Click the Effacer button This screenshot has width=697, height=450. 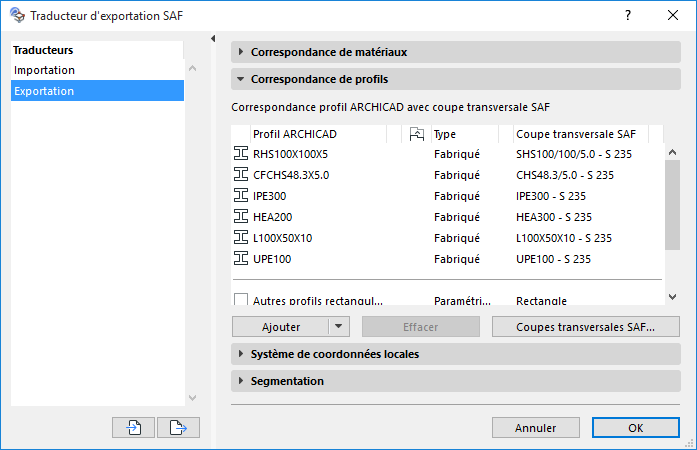pyautogui.click(x=421, y=327)
